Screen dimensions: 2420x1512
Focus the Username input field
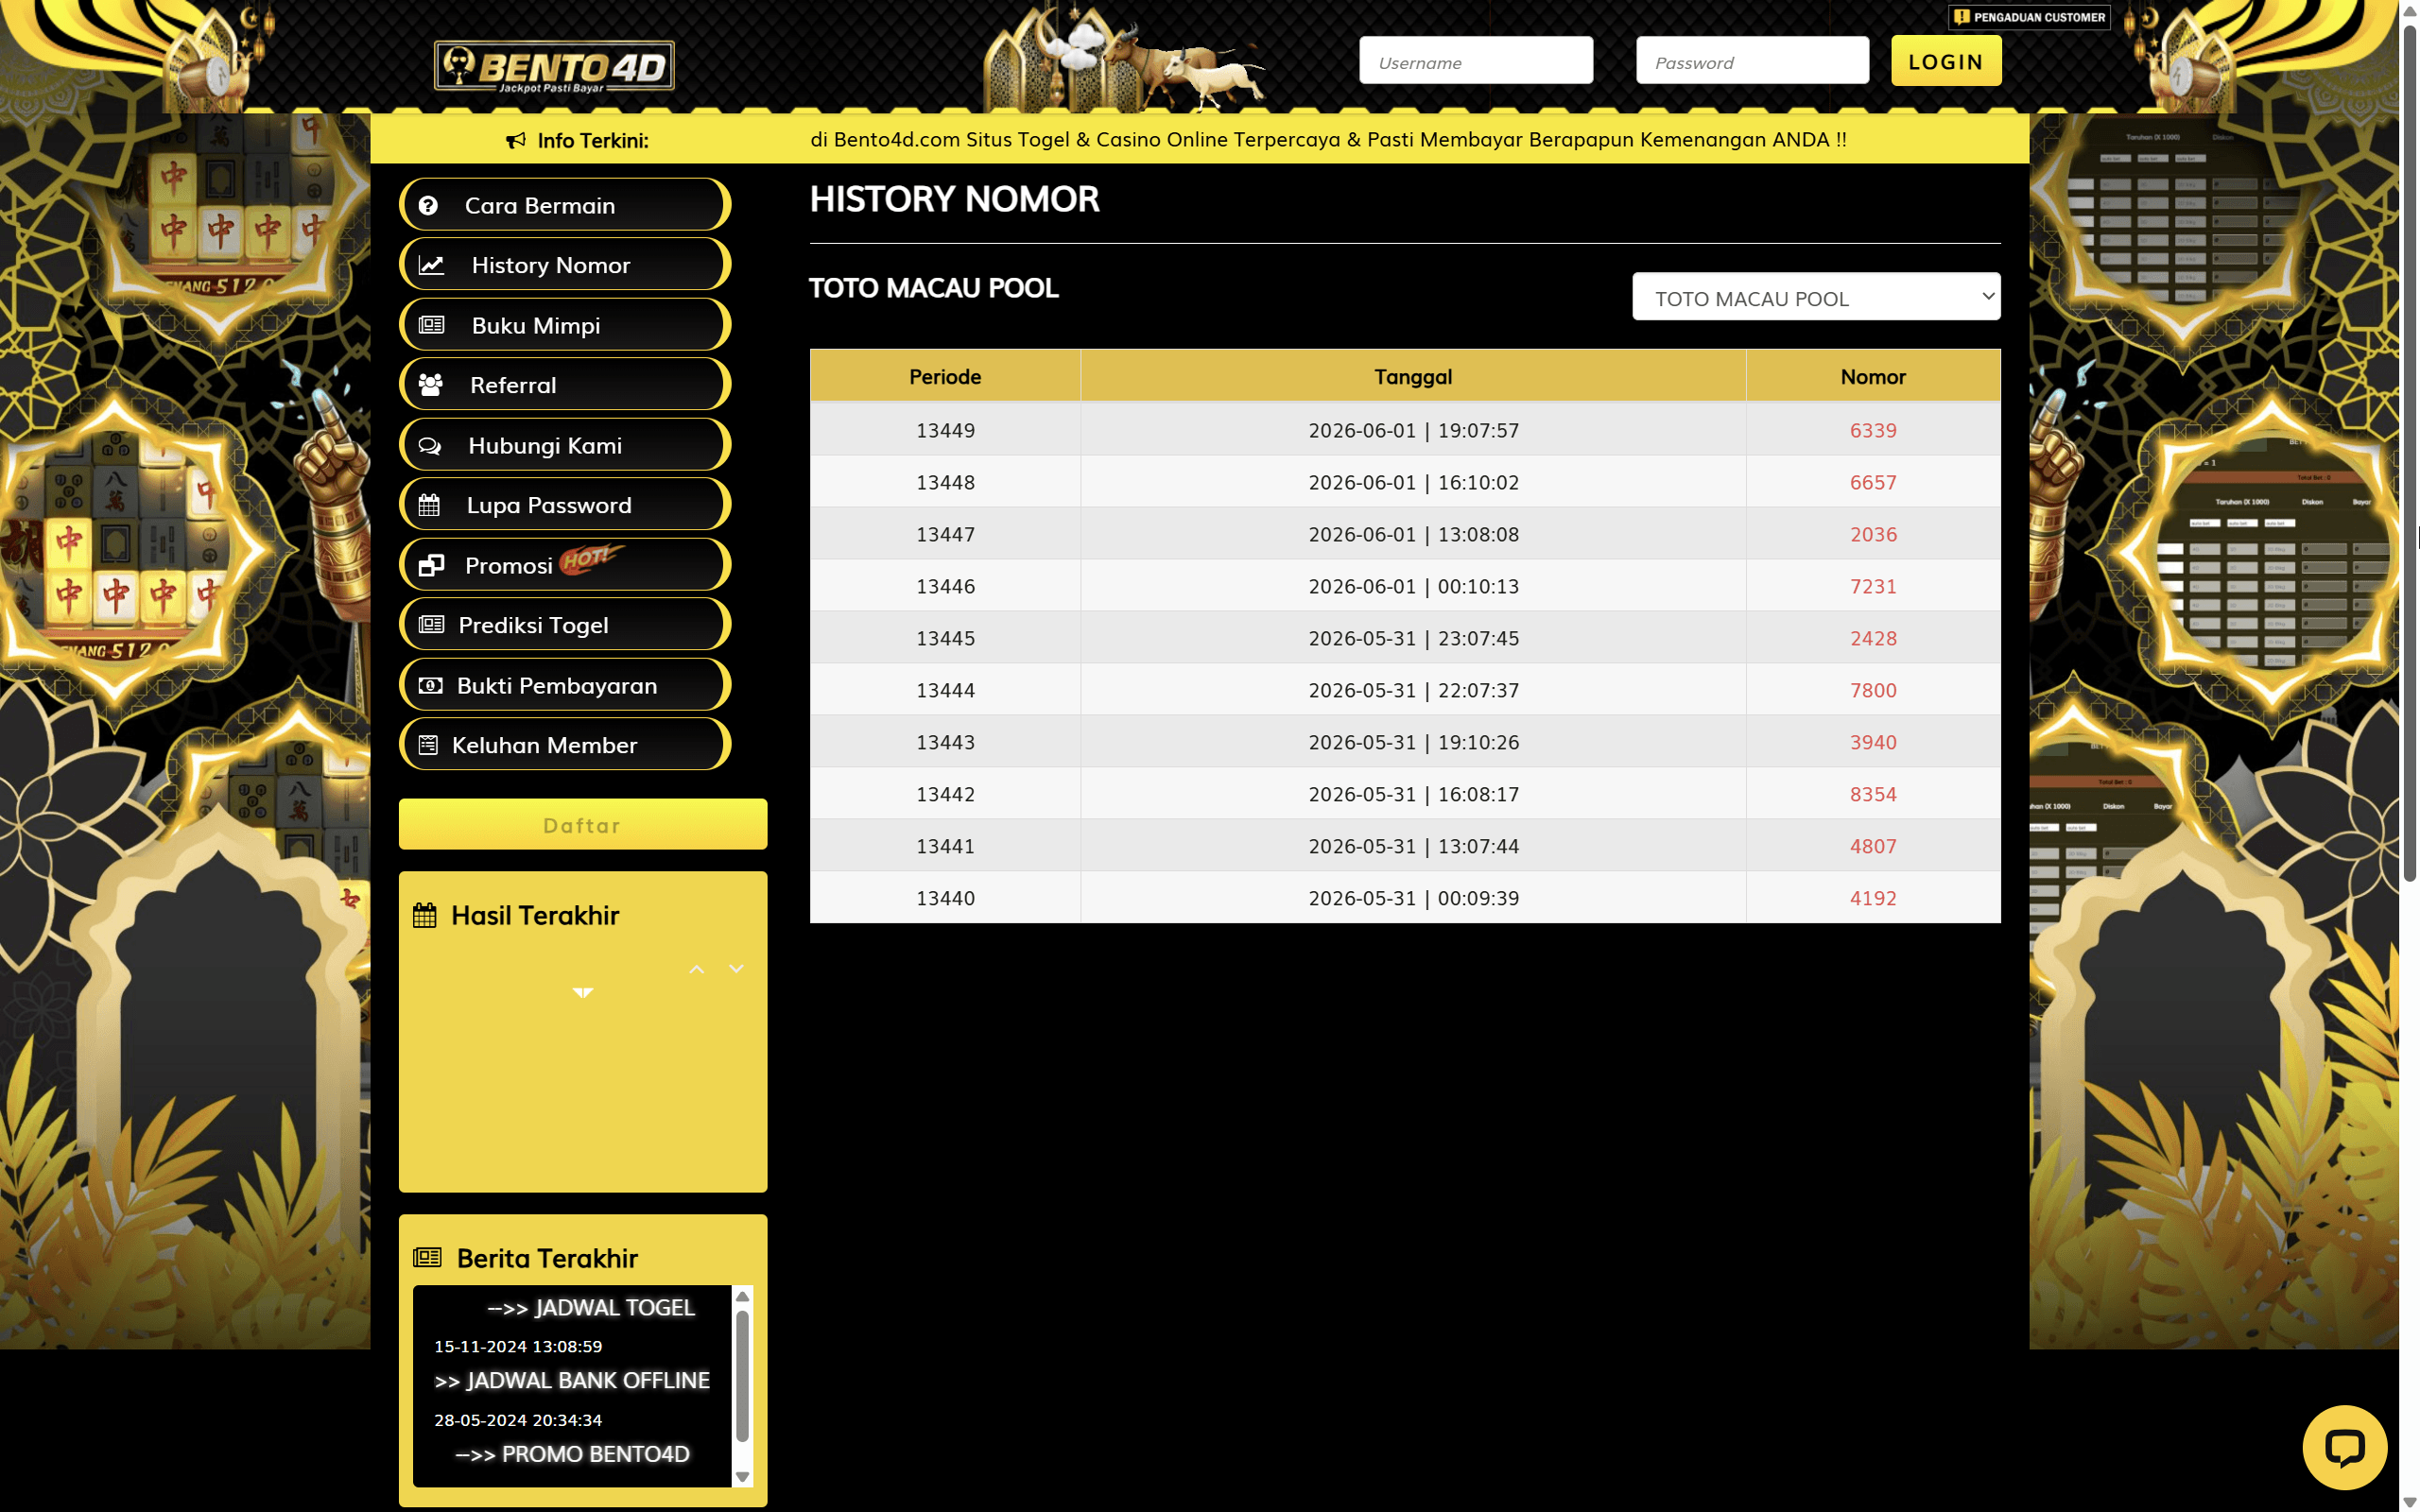click(1476, 61)
